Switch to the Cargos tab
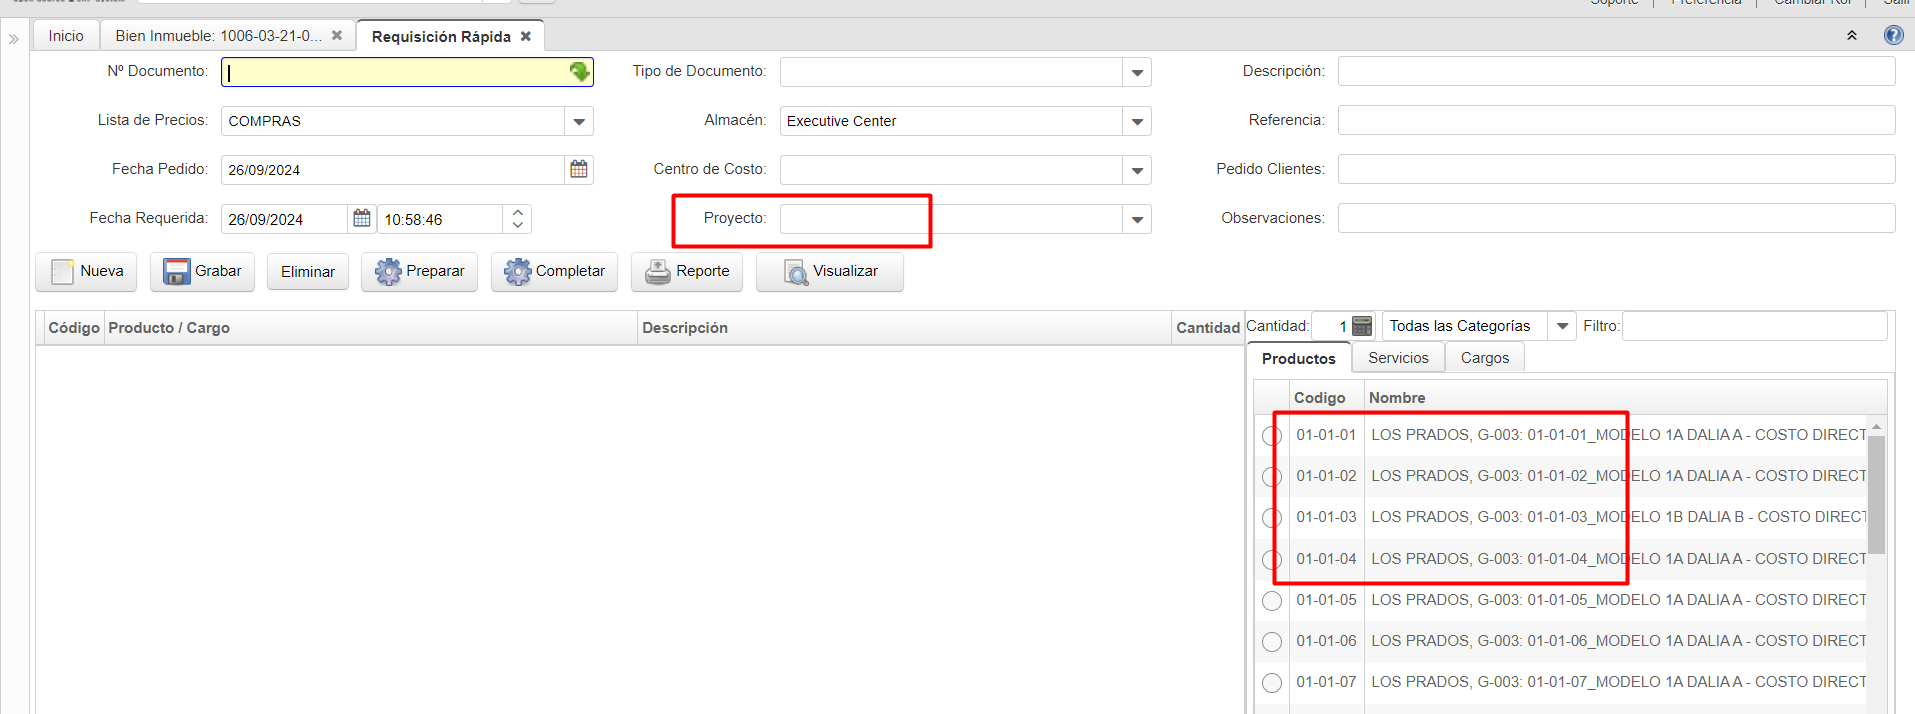This screenshot has height=714, width=1915. (x=1484, y=358)
